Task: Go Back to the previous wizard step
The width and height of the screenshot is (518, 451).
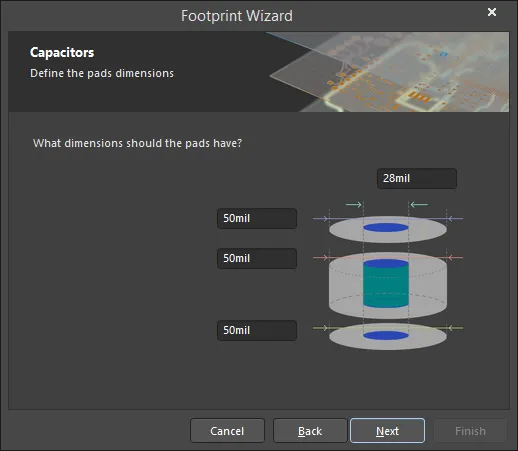Action: click(x=310, y=431)
